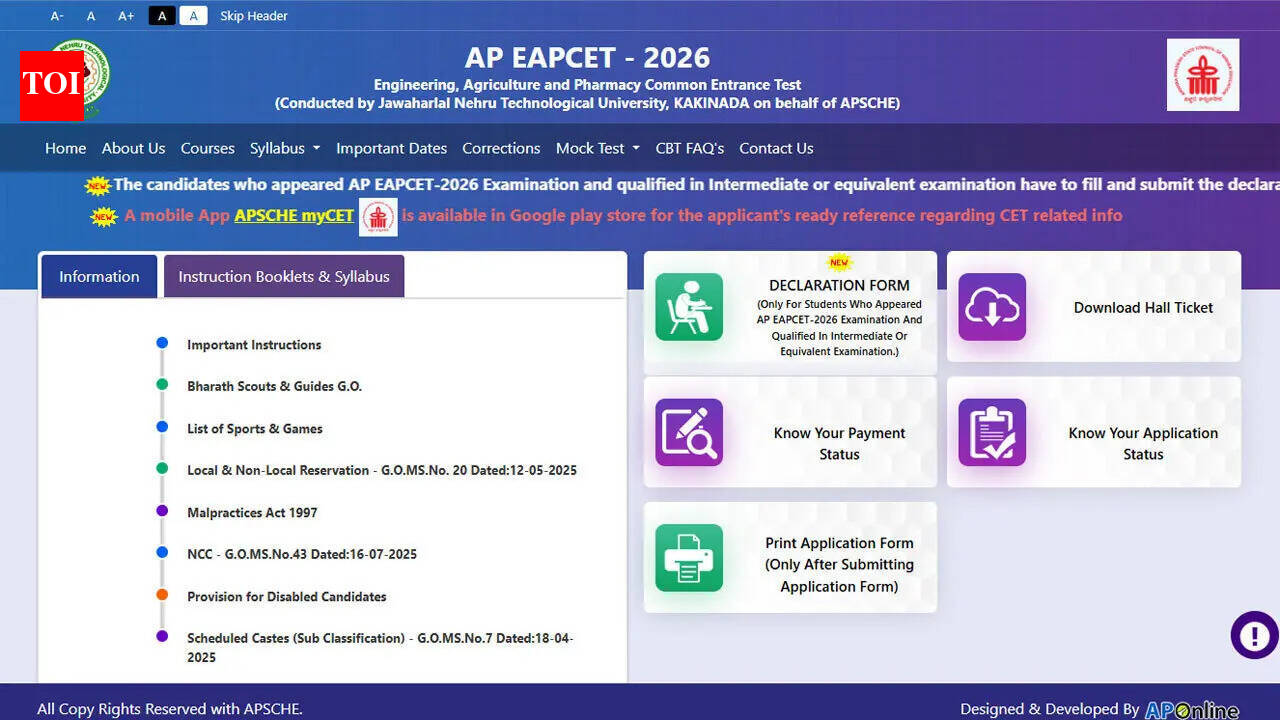
Task: Click the AP EAPCET - 2026 heading
Action: pyautogui.click(x=587, y=58)
